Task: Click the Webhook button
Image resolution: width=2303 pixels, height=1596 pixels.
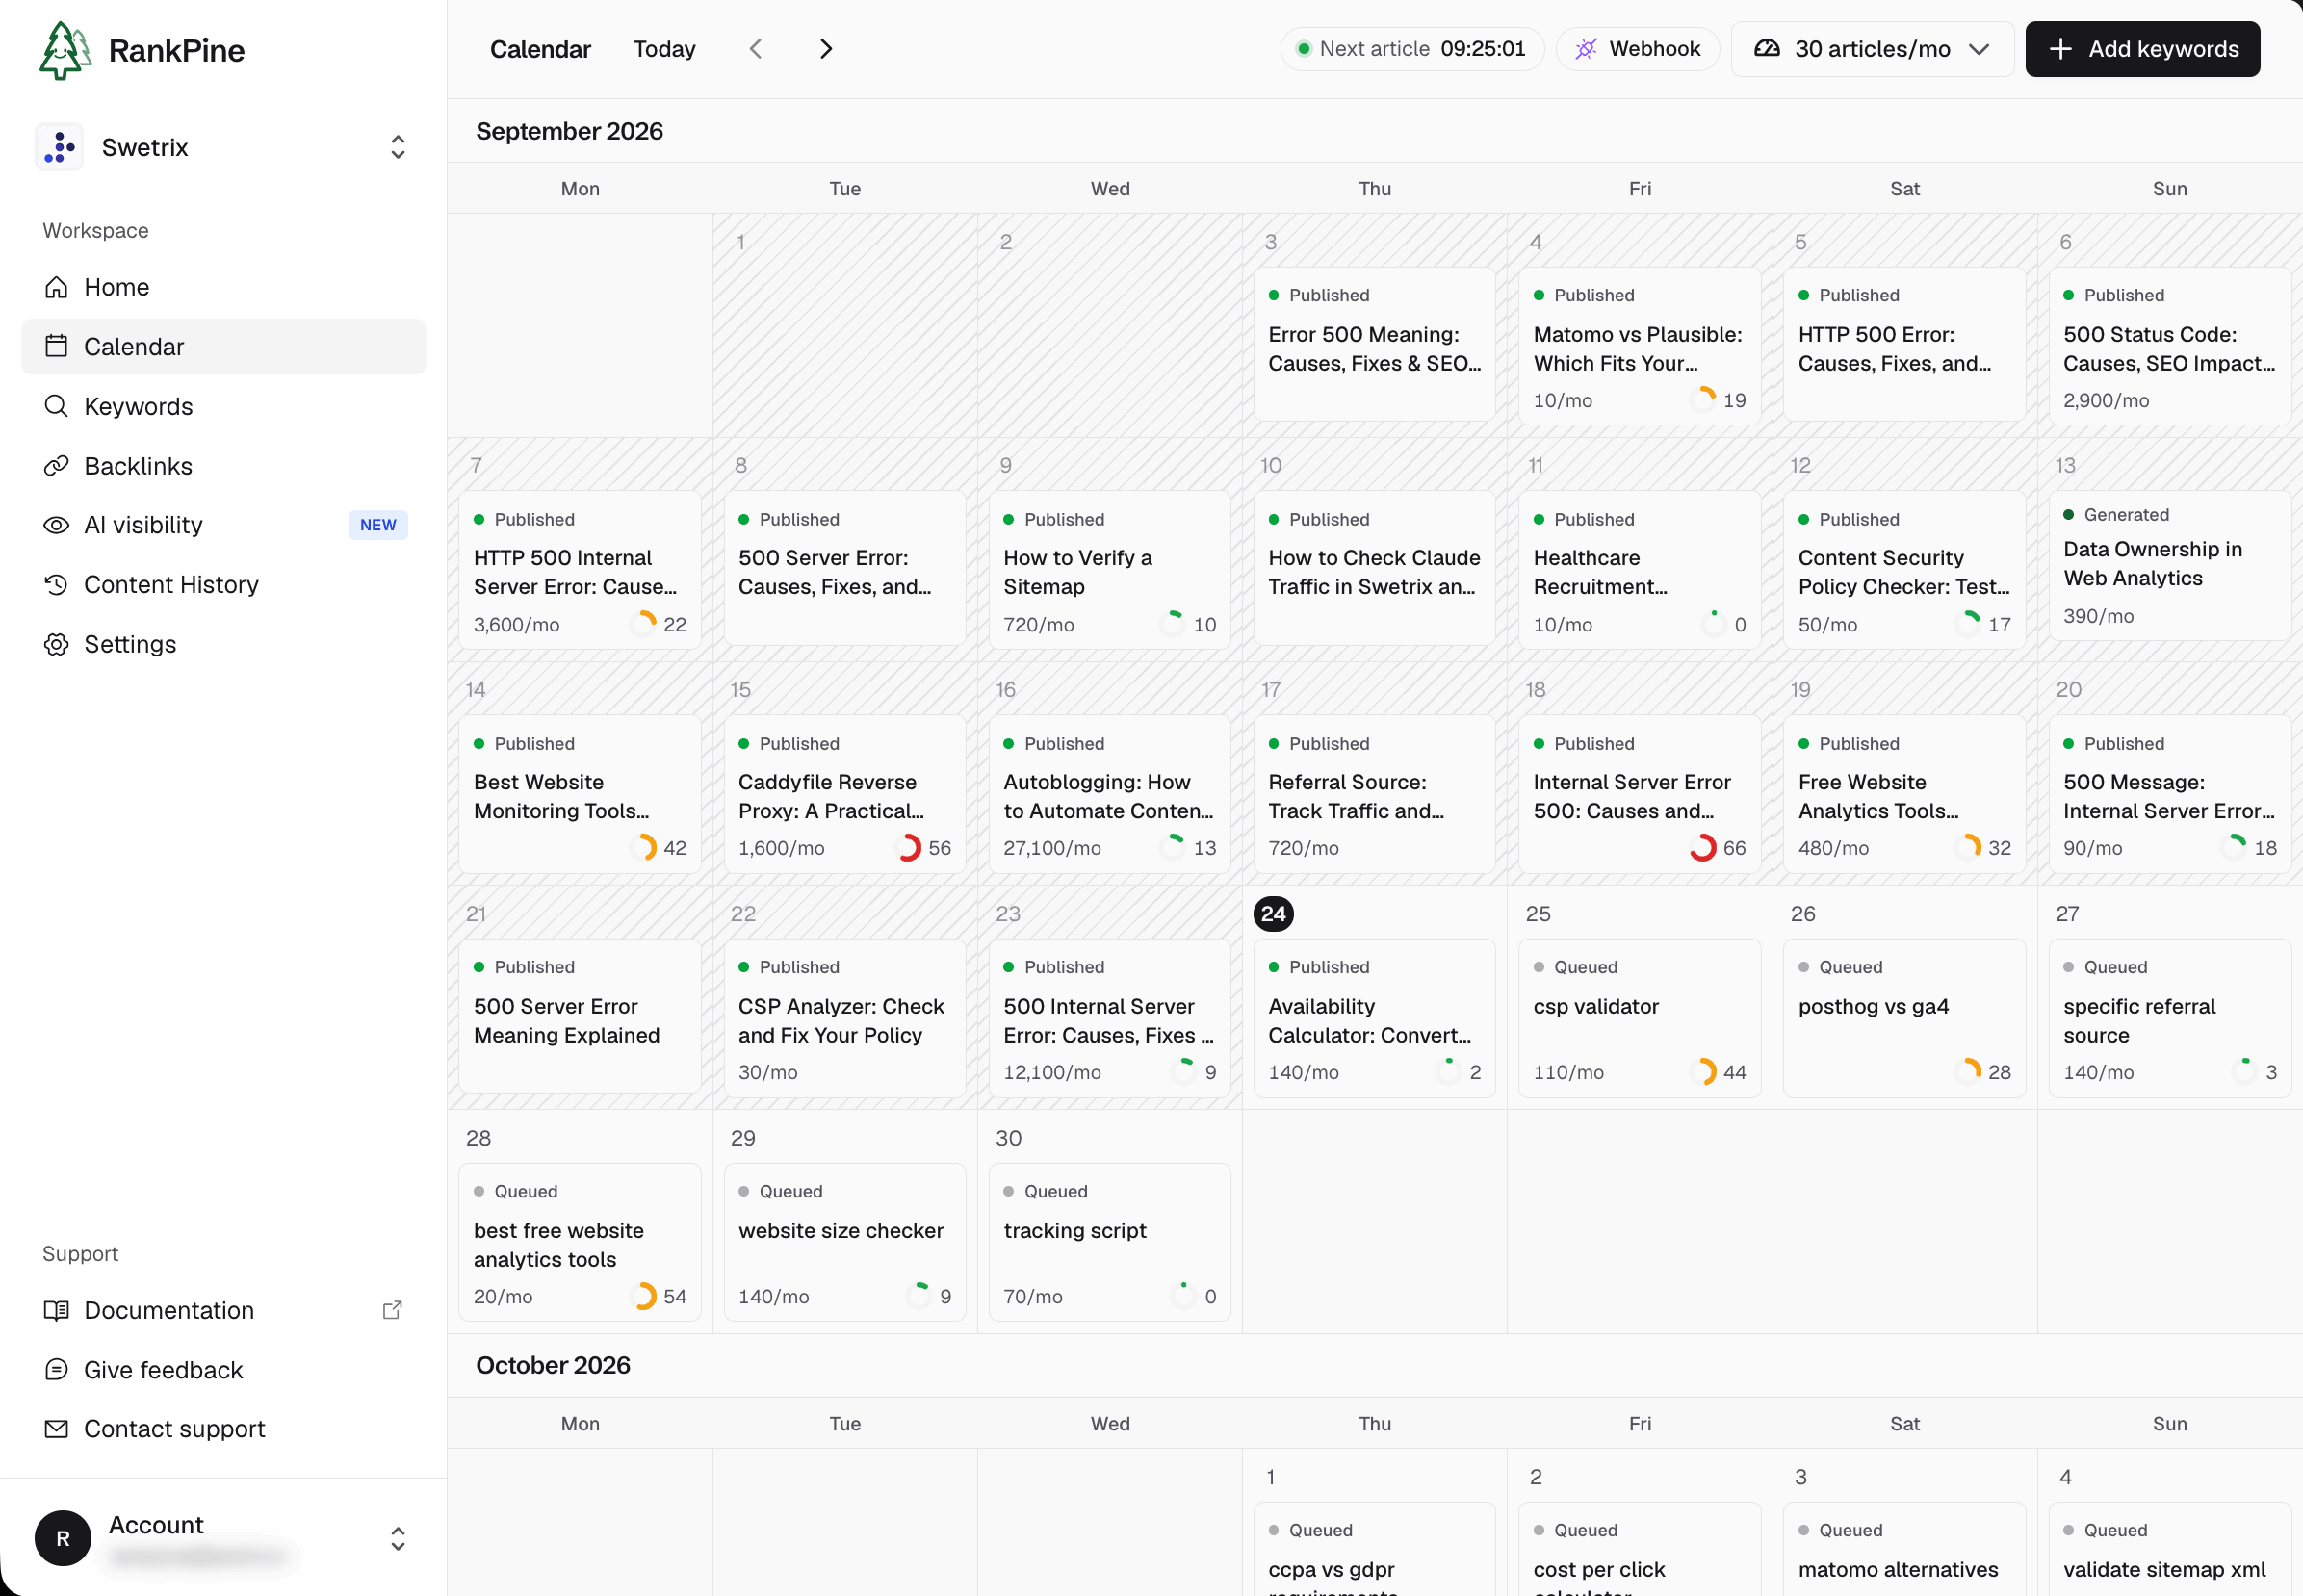Action: pos(1638,49)
